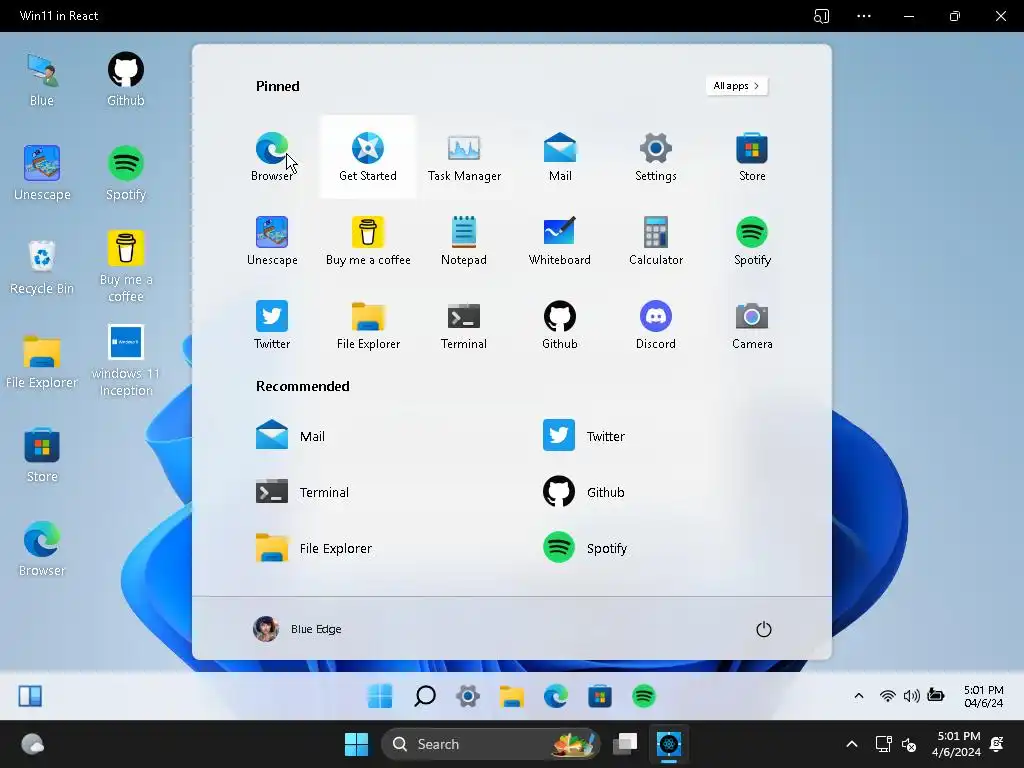Screen dimensions: 1024x768
Task: Open Settings from pinned apps
Action: click(656, 157)
